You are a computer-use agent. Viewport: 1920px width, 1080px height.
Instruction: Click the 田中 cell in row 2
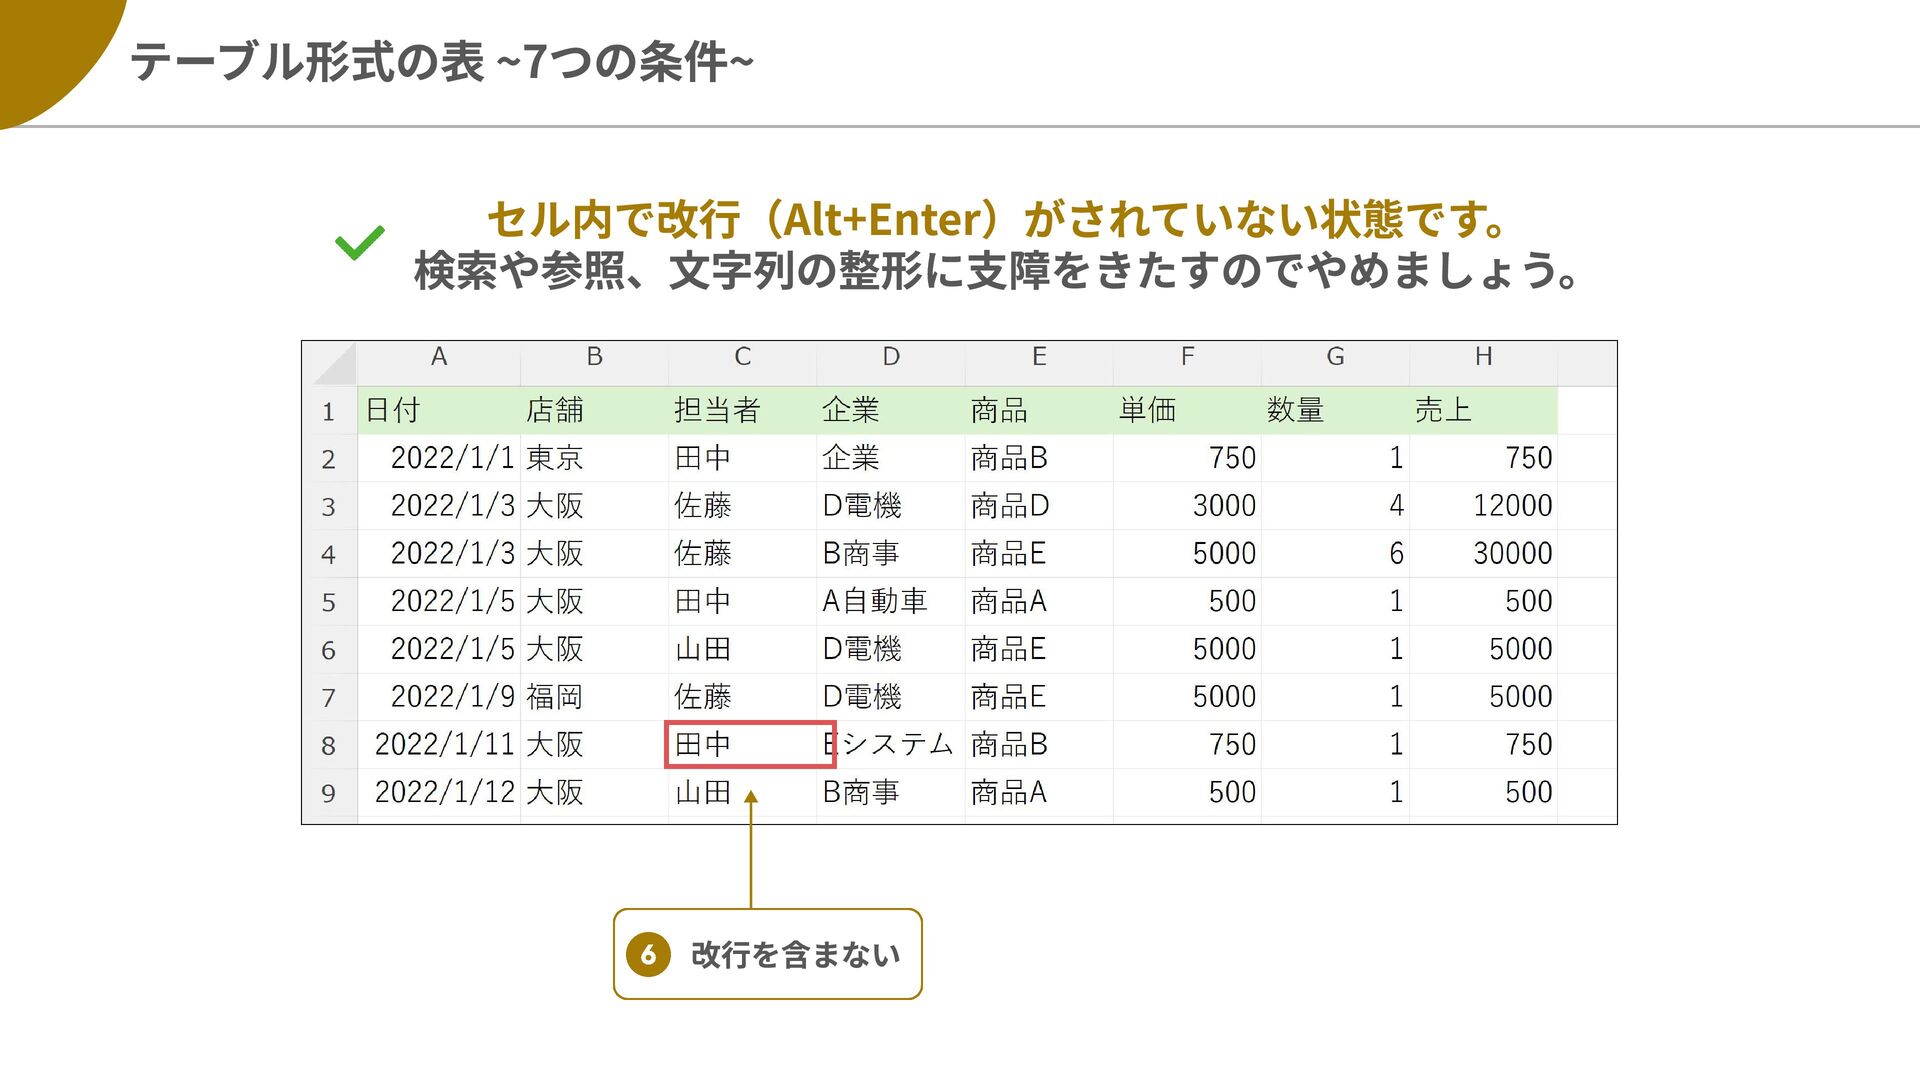click(x=742, y=458)
